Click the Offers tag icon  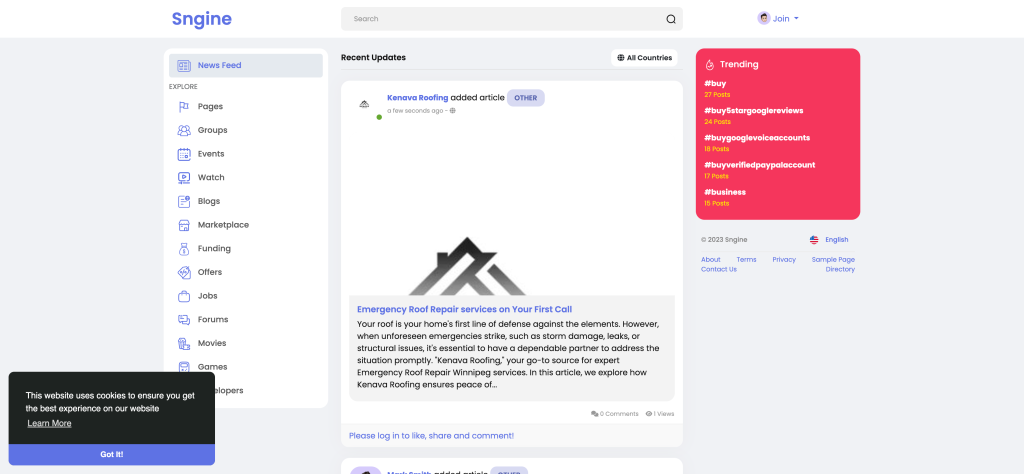tap(184, 272)
